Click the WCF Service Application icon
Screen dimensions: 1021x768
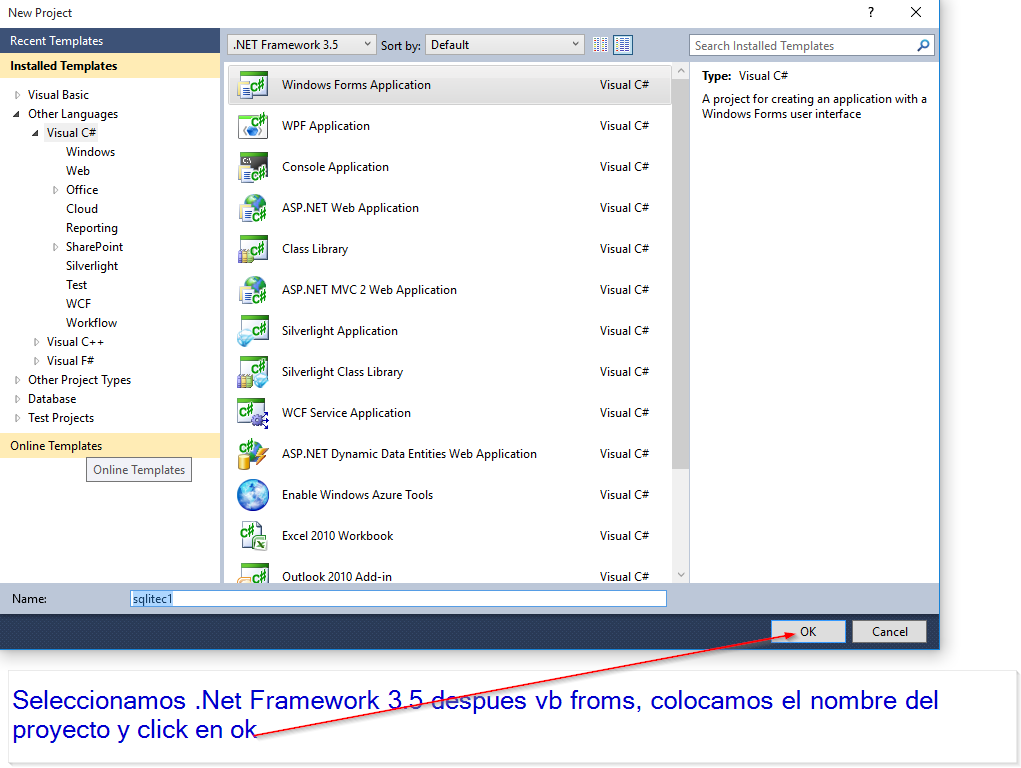[253, 413]
